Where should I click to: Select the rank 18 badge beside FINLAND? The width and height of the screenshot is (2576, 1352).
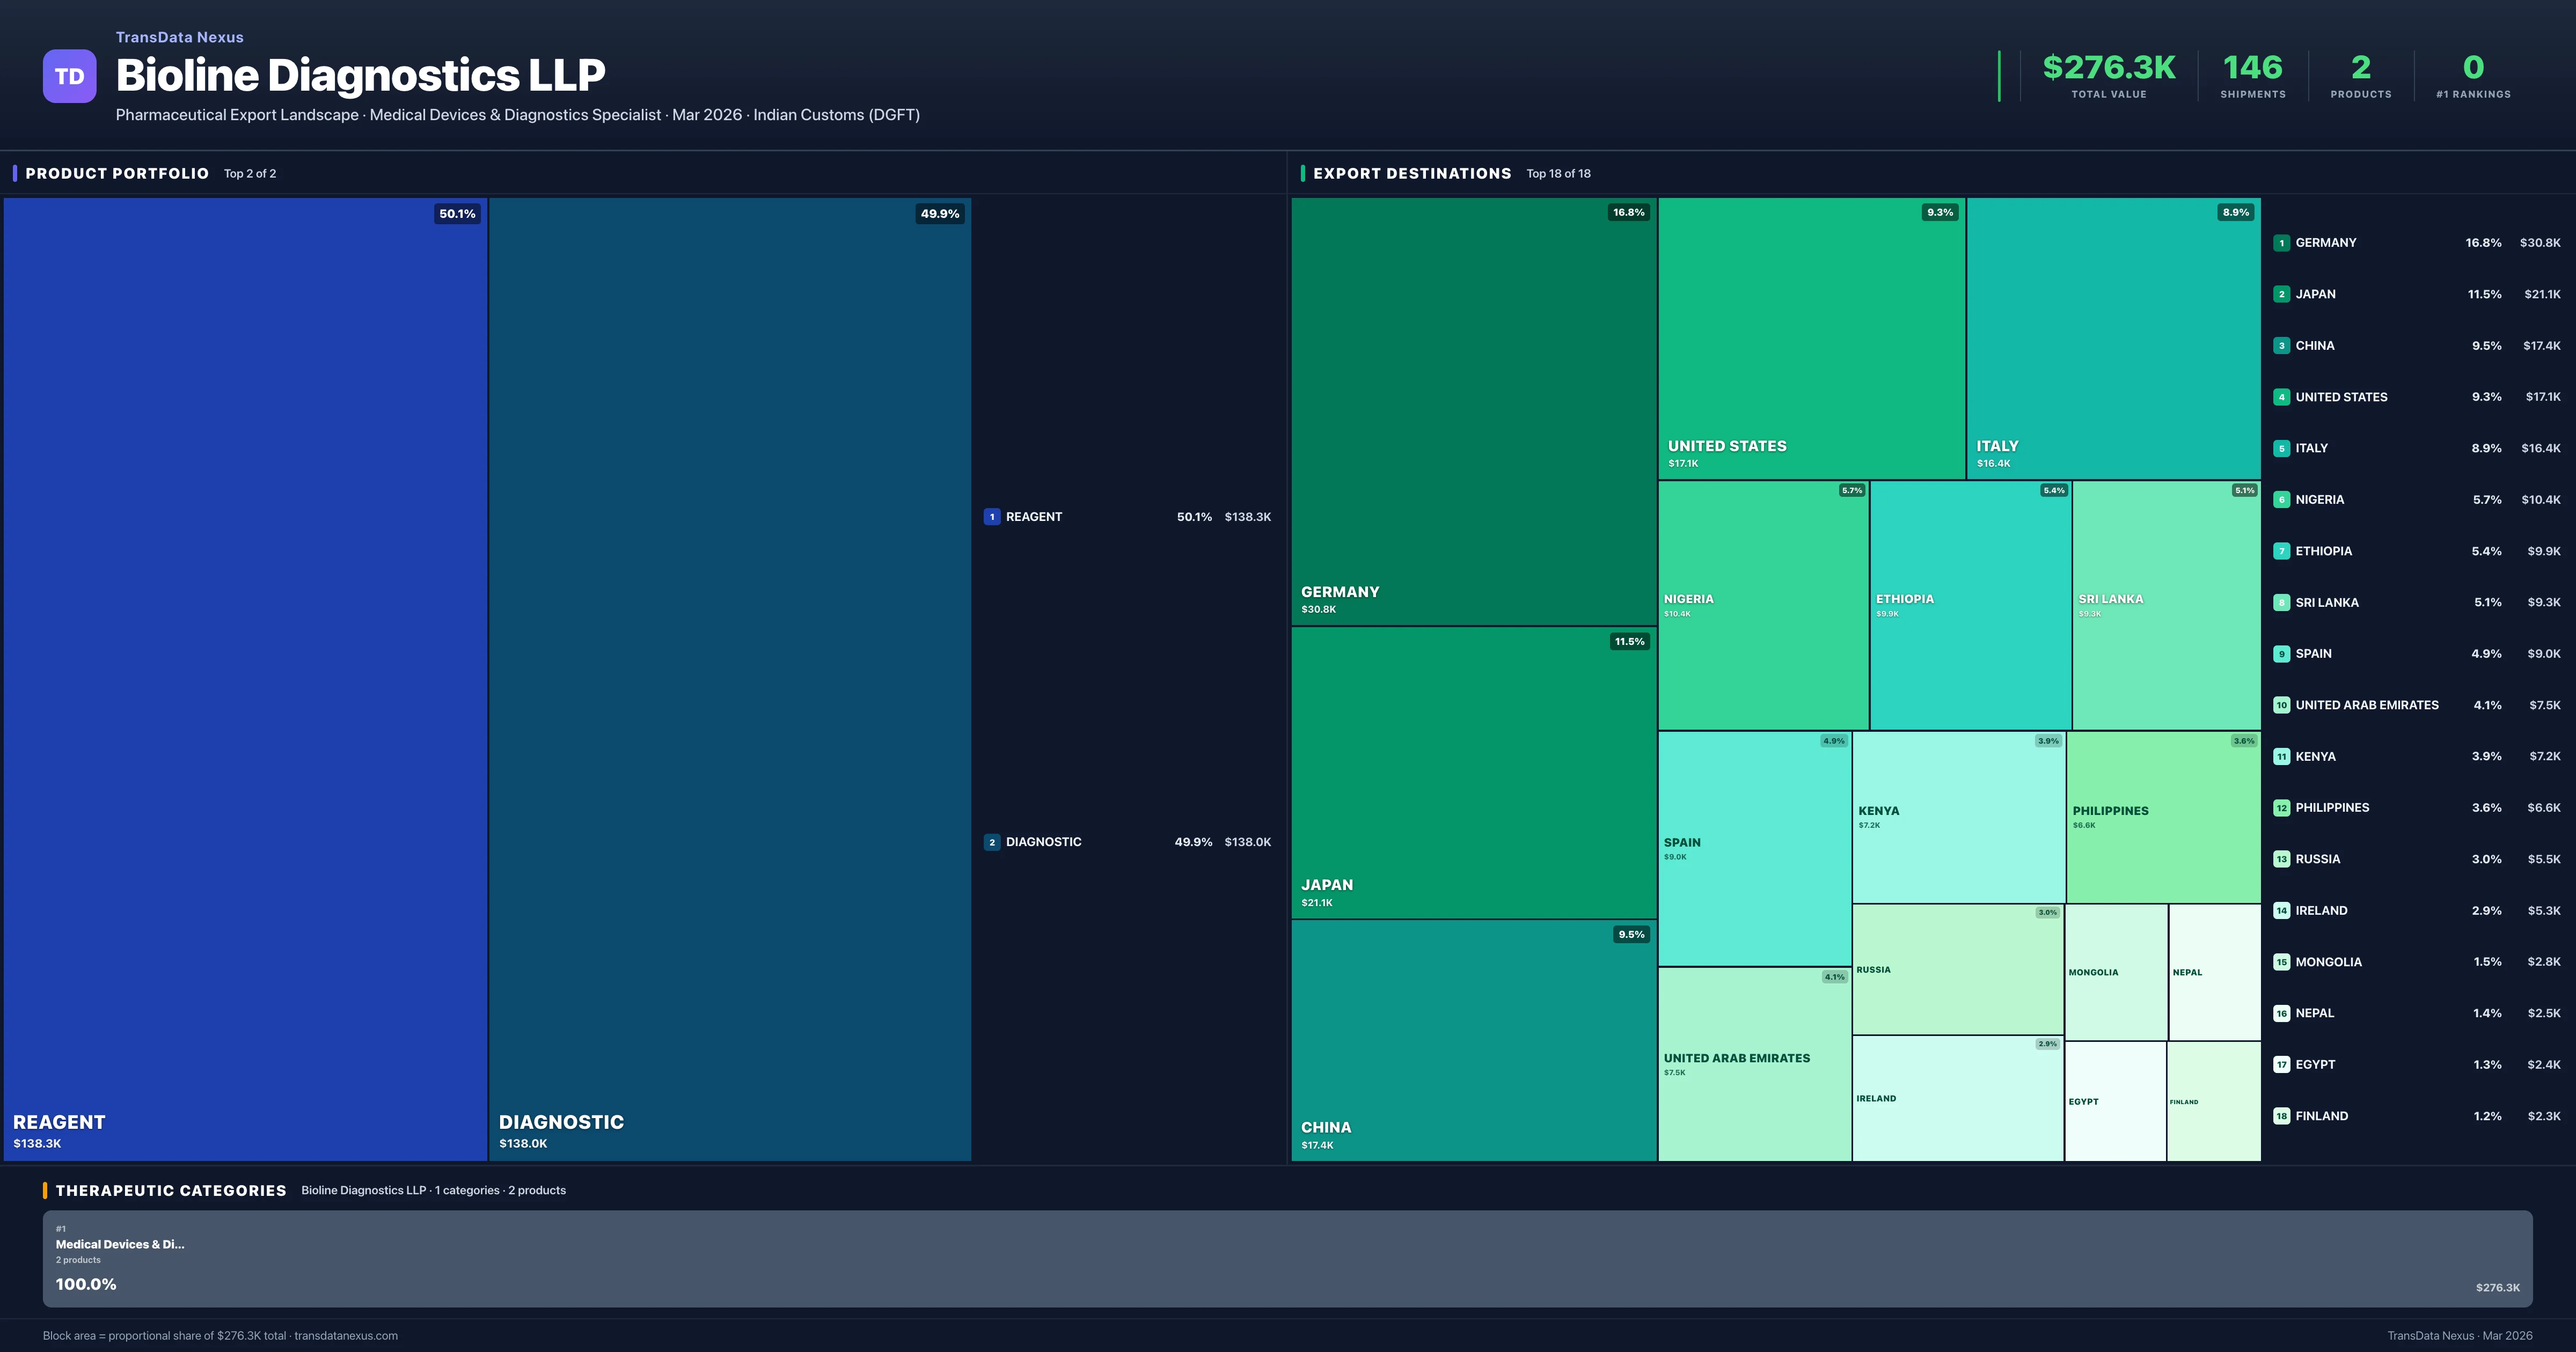pos(2282,1116)
